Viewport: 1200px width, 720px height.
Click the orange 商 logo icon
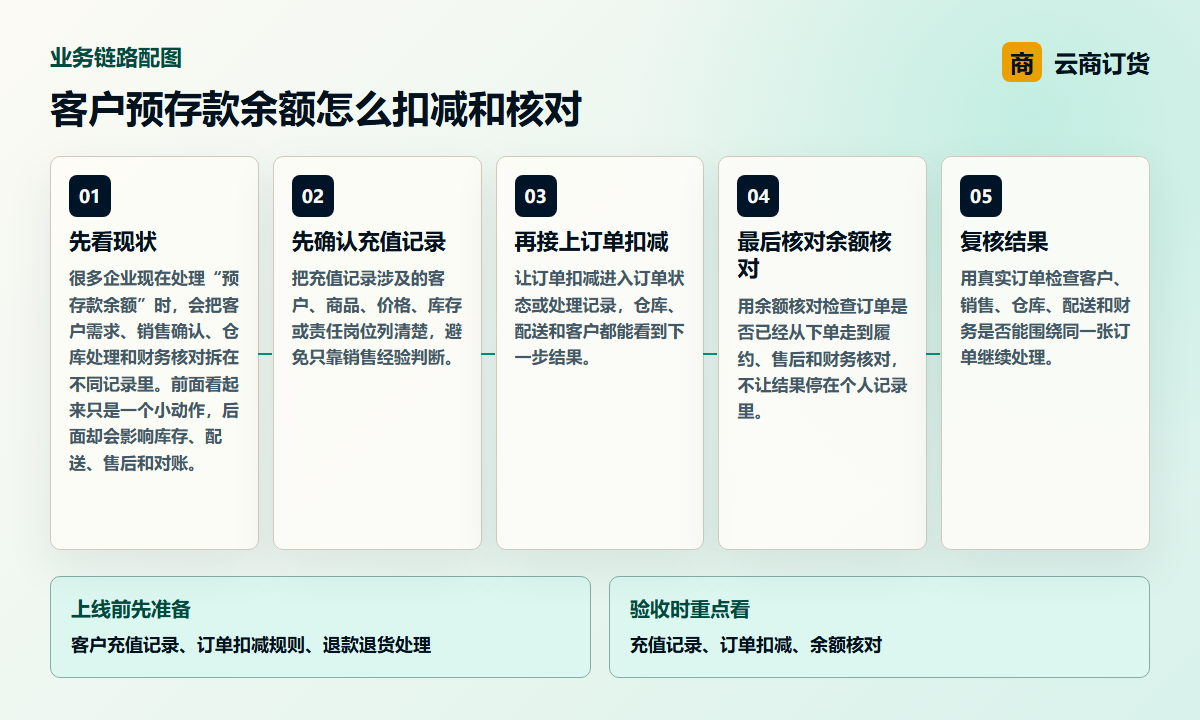pyautogui.click(x=1021, y=63)
